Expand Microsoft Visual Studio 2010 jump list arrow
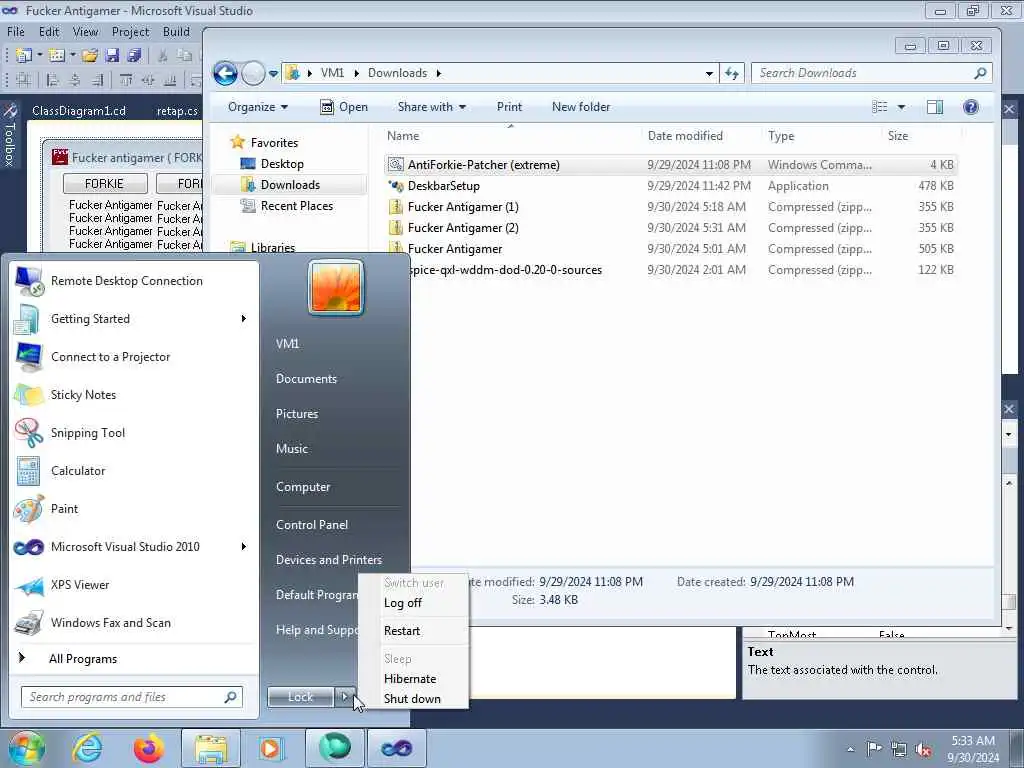This screenshot has width=1024, height=768. click(x=244, y=547)
